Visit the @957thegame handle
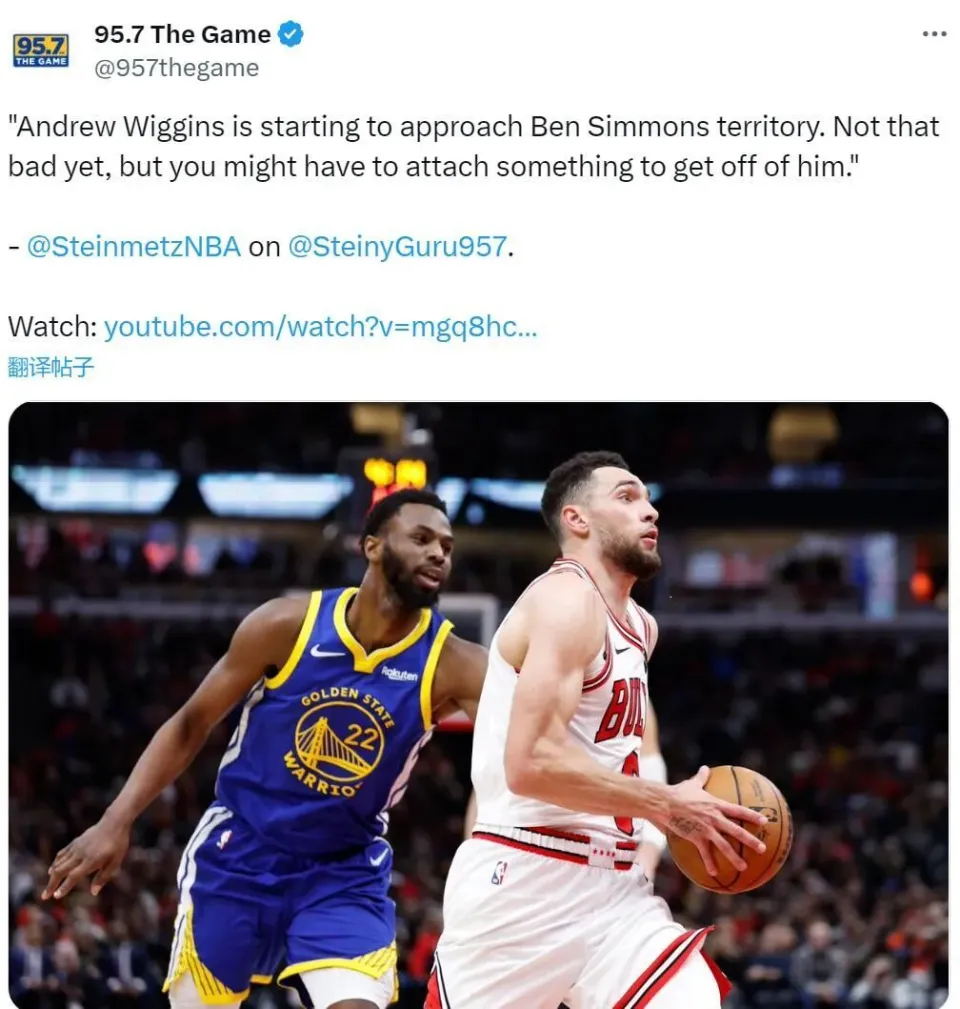Viewport: 960px width, 1009px height. click(176, 68)
